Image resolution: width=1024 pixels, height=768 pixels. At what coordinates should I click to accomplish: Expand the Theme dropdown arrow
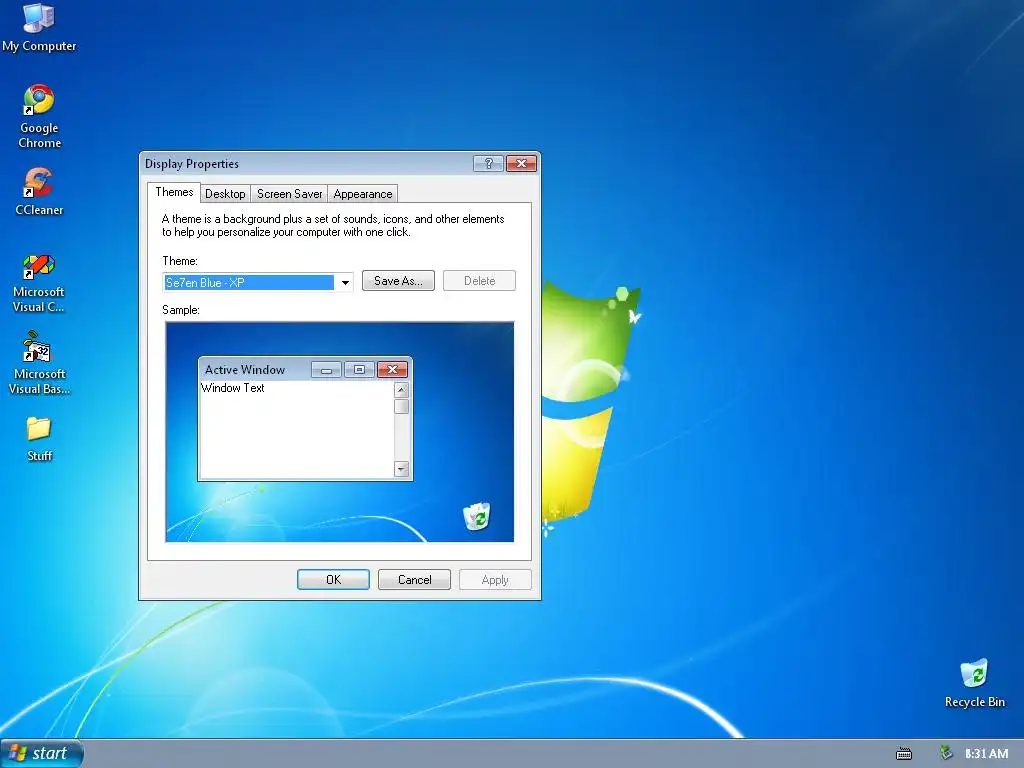point(345,283)
